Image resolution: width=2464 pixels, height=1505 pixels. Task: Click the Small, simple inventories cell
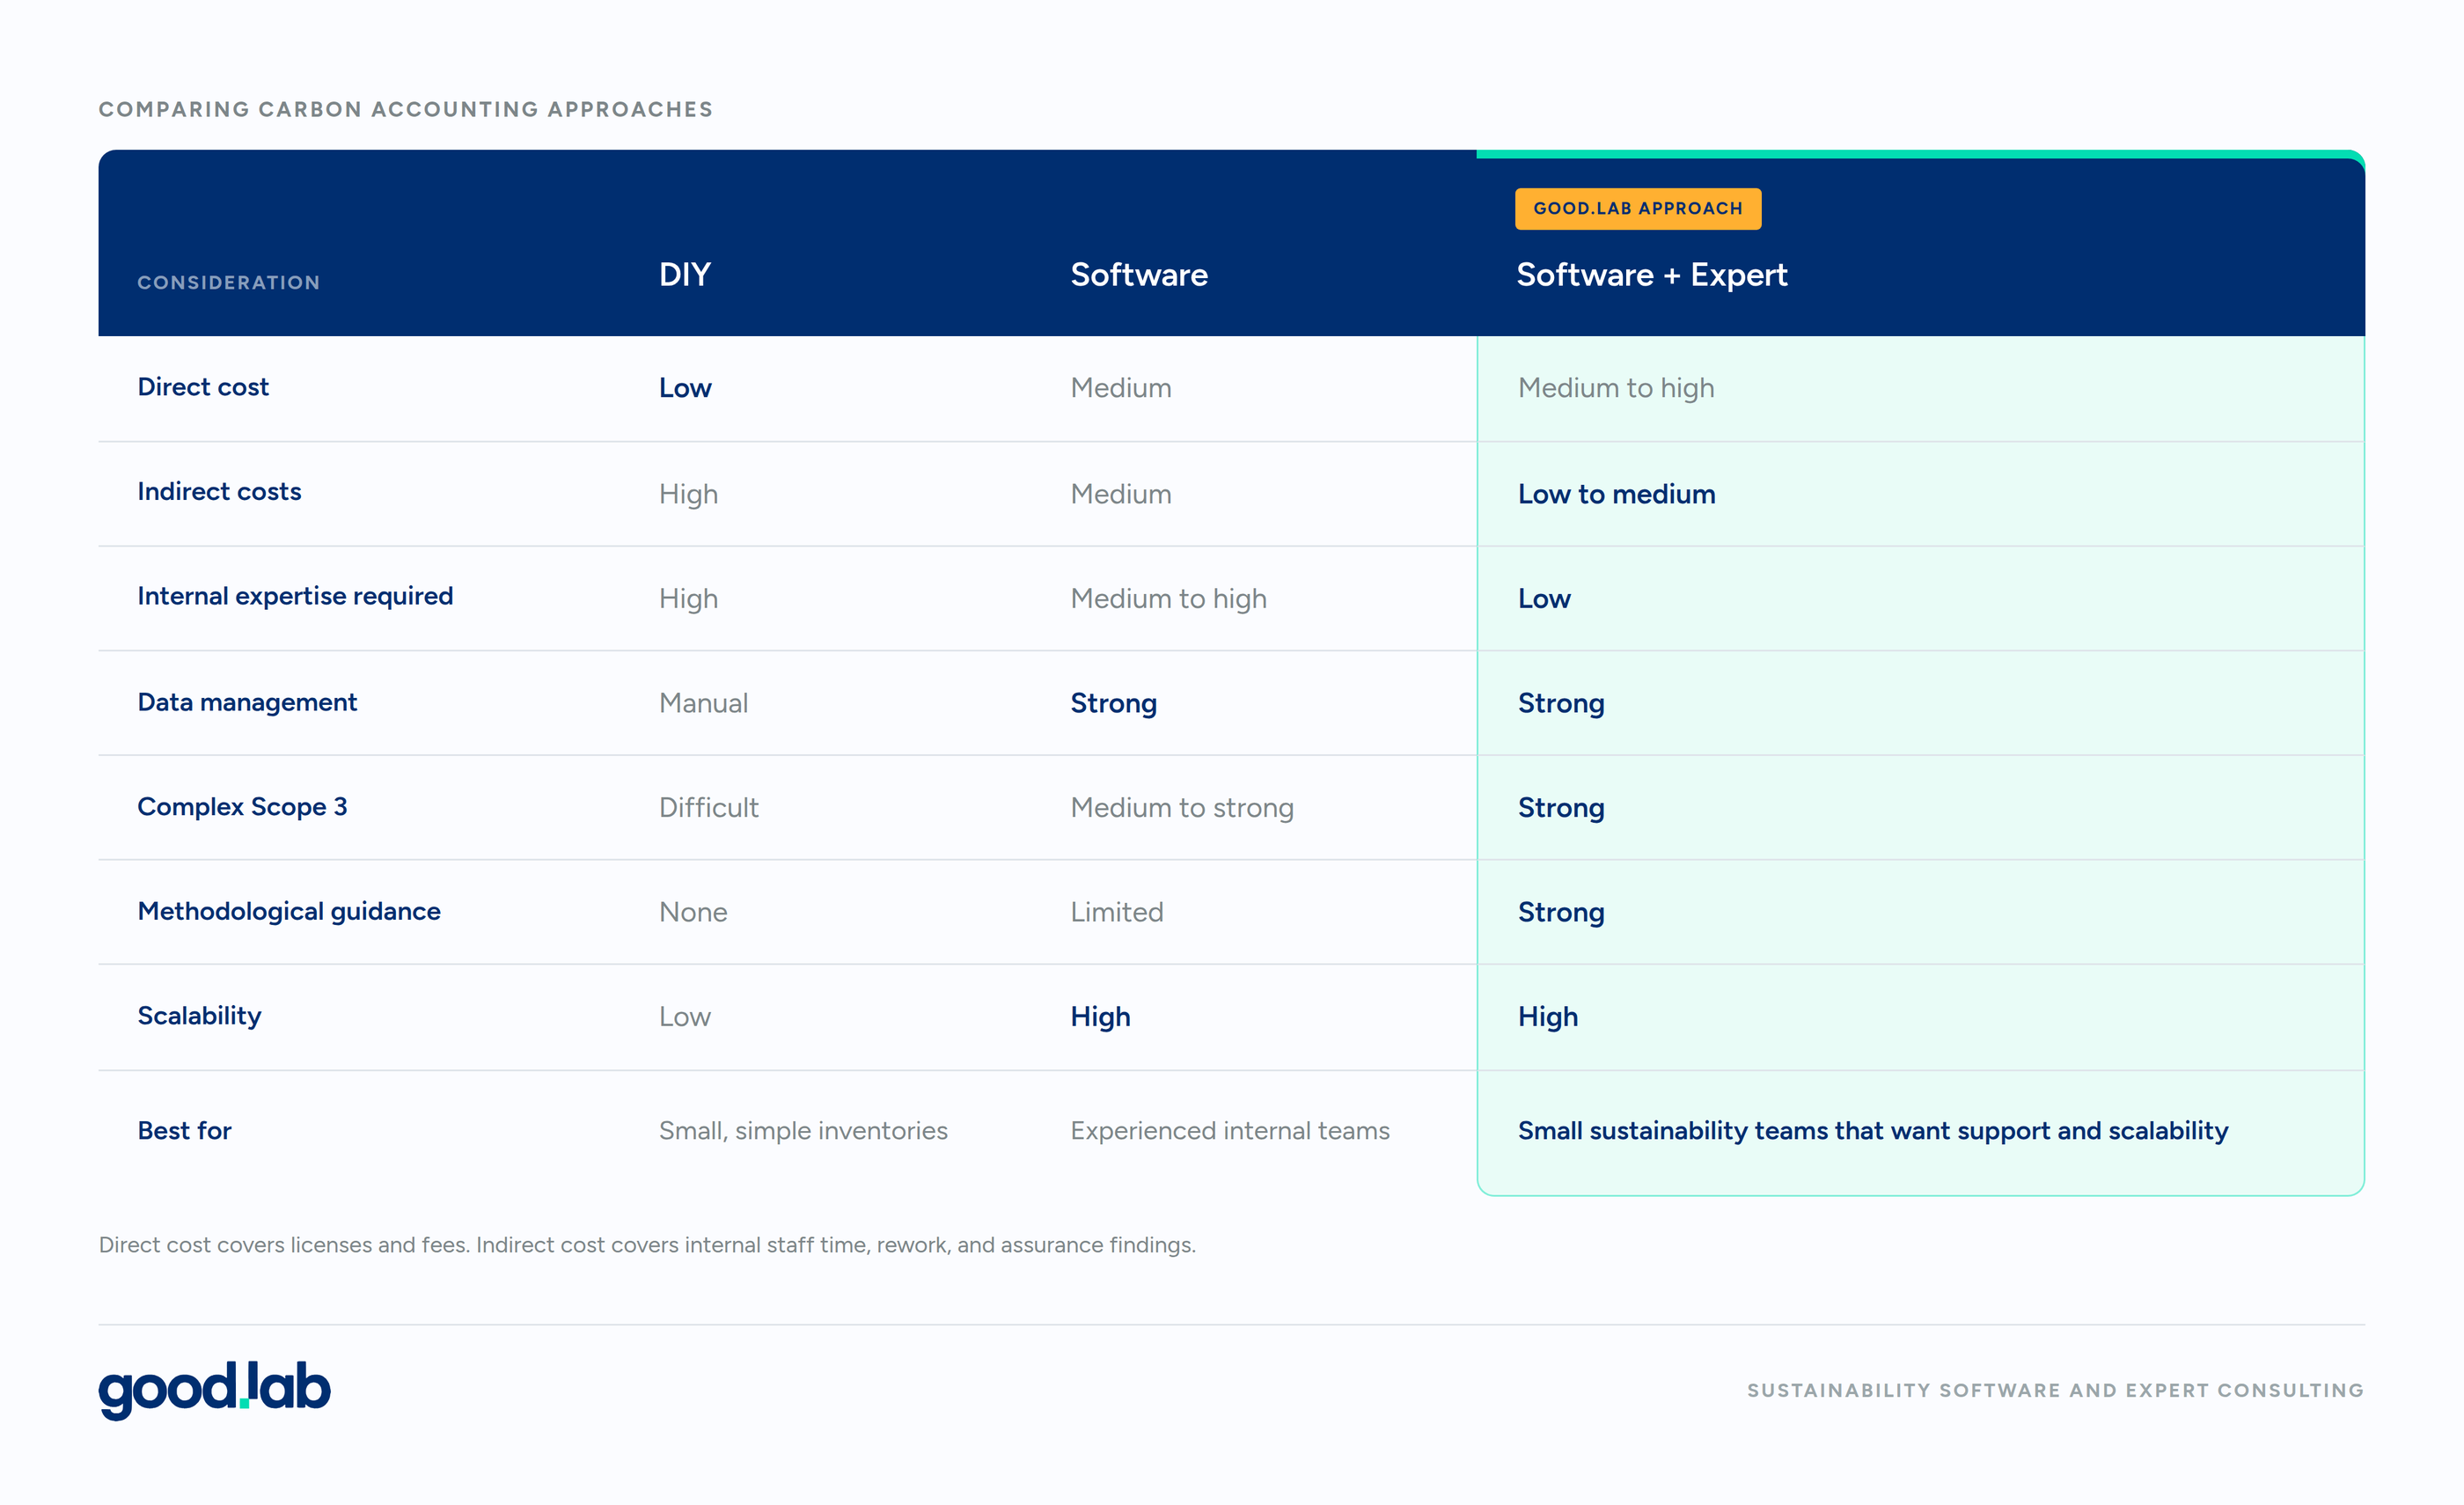803,1131
